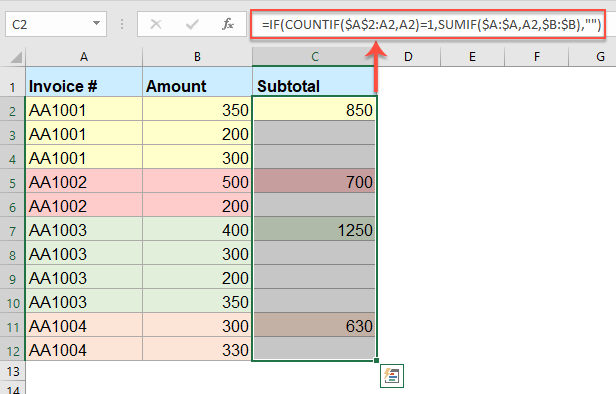Select row 7 header
Viewport: 616px width, 394px height.
(13, 229)
